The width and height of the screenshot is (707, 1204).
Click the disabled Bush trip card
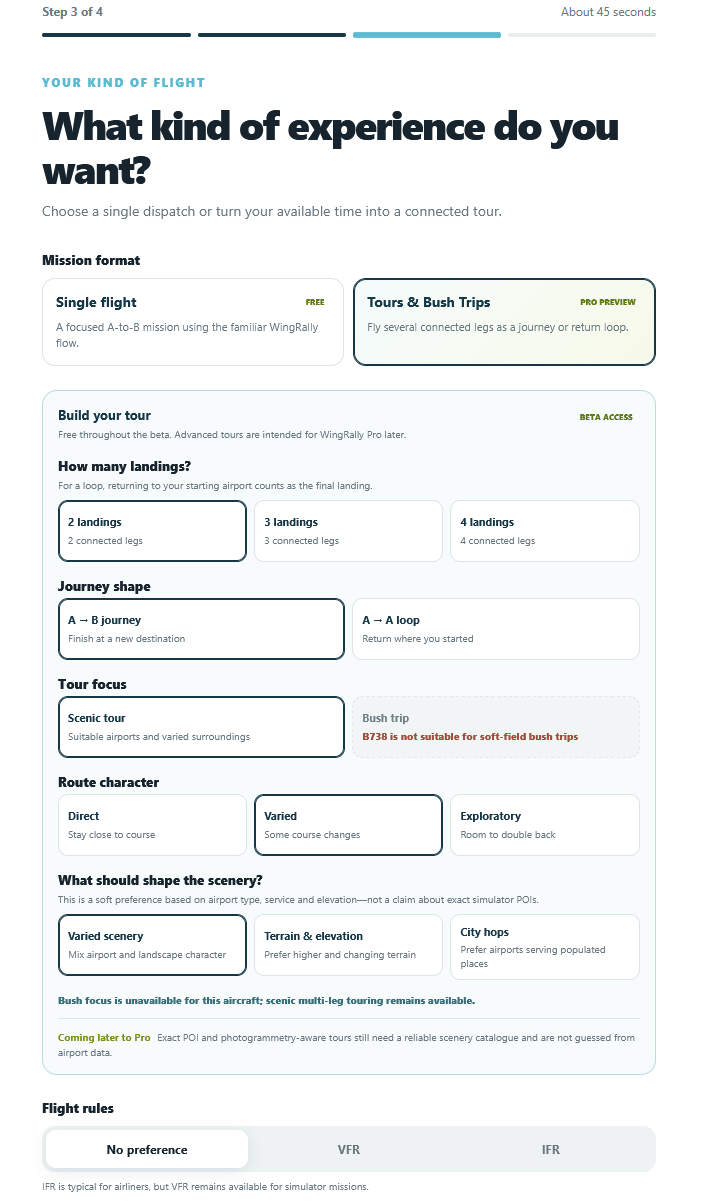tap(496, 727)
